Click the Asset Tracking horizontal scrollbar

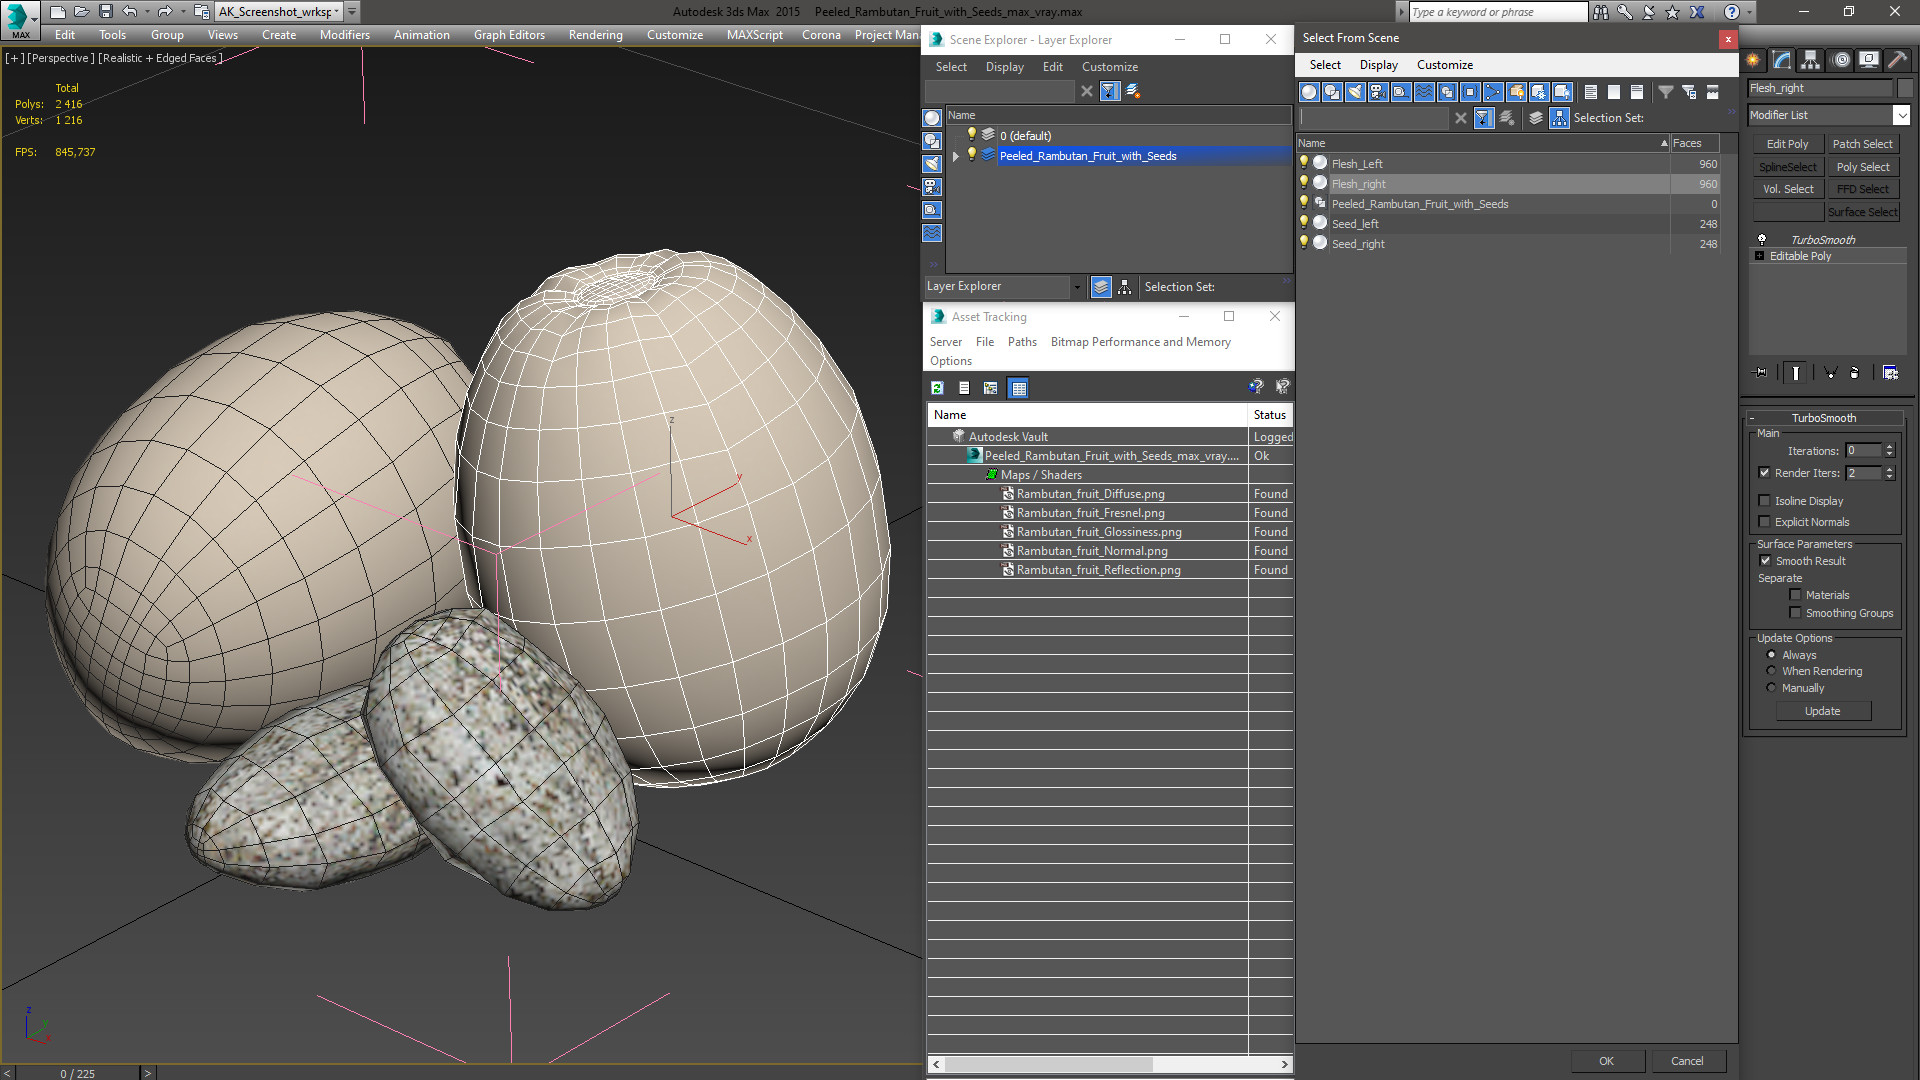point(1050,1064)
